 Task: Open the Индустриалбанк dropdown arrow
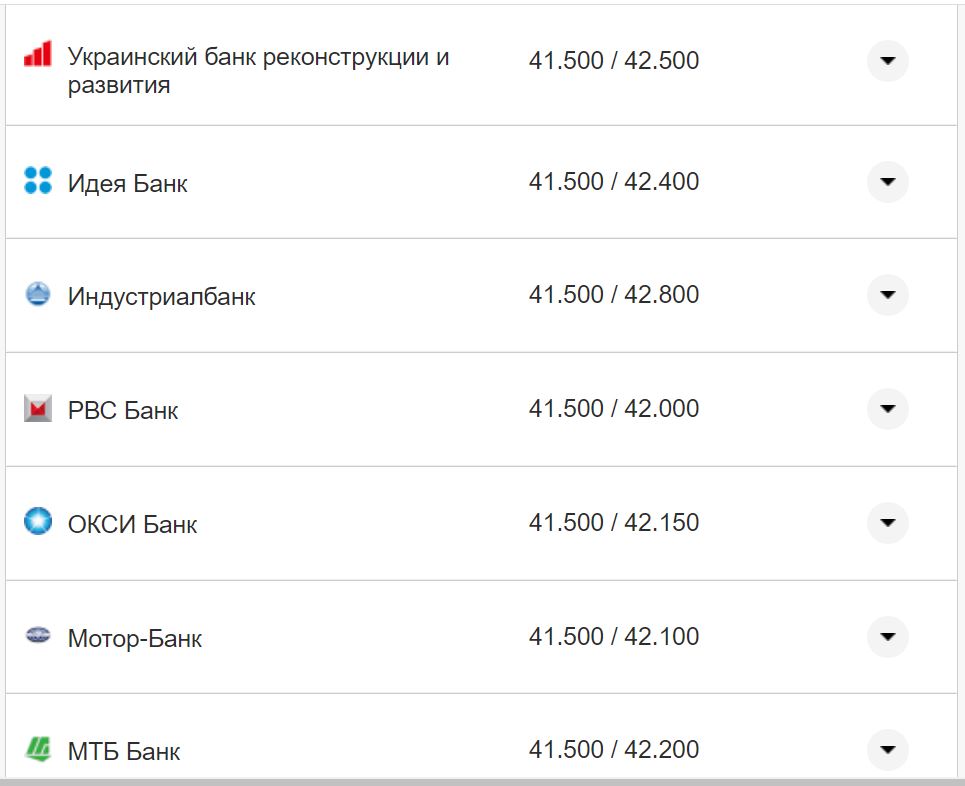coord(887,295)
